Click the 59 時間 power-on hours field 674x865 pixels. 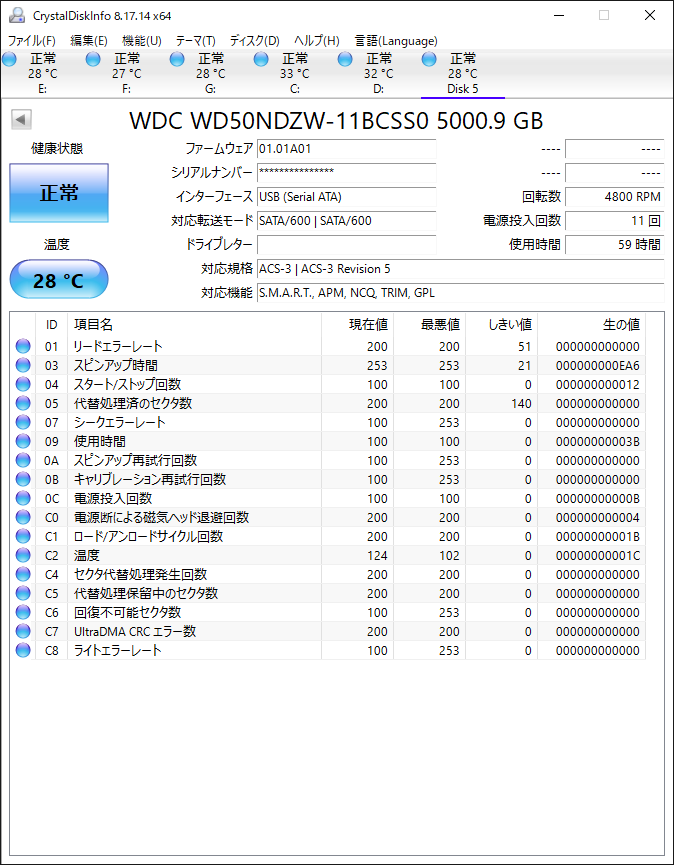point(614,244)
